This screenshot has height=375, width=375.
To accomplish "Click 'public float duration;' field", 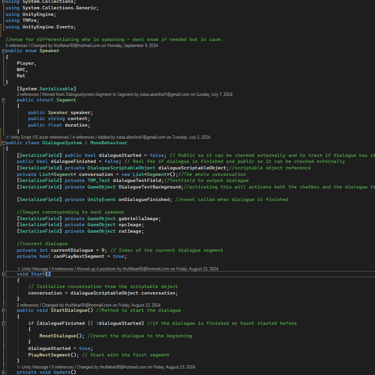I will point(59,125).
